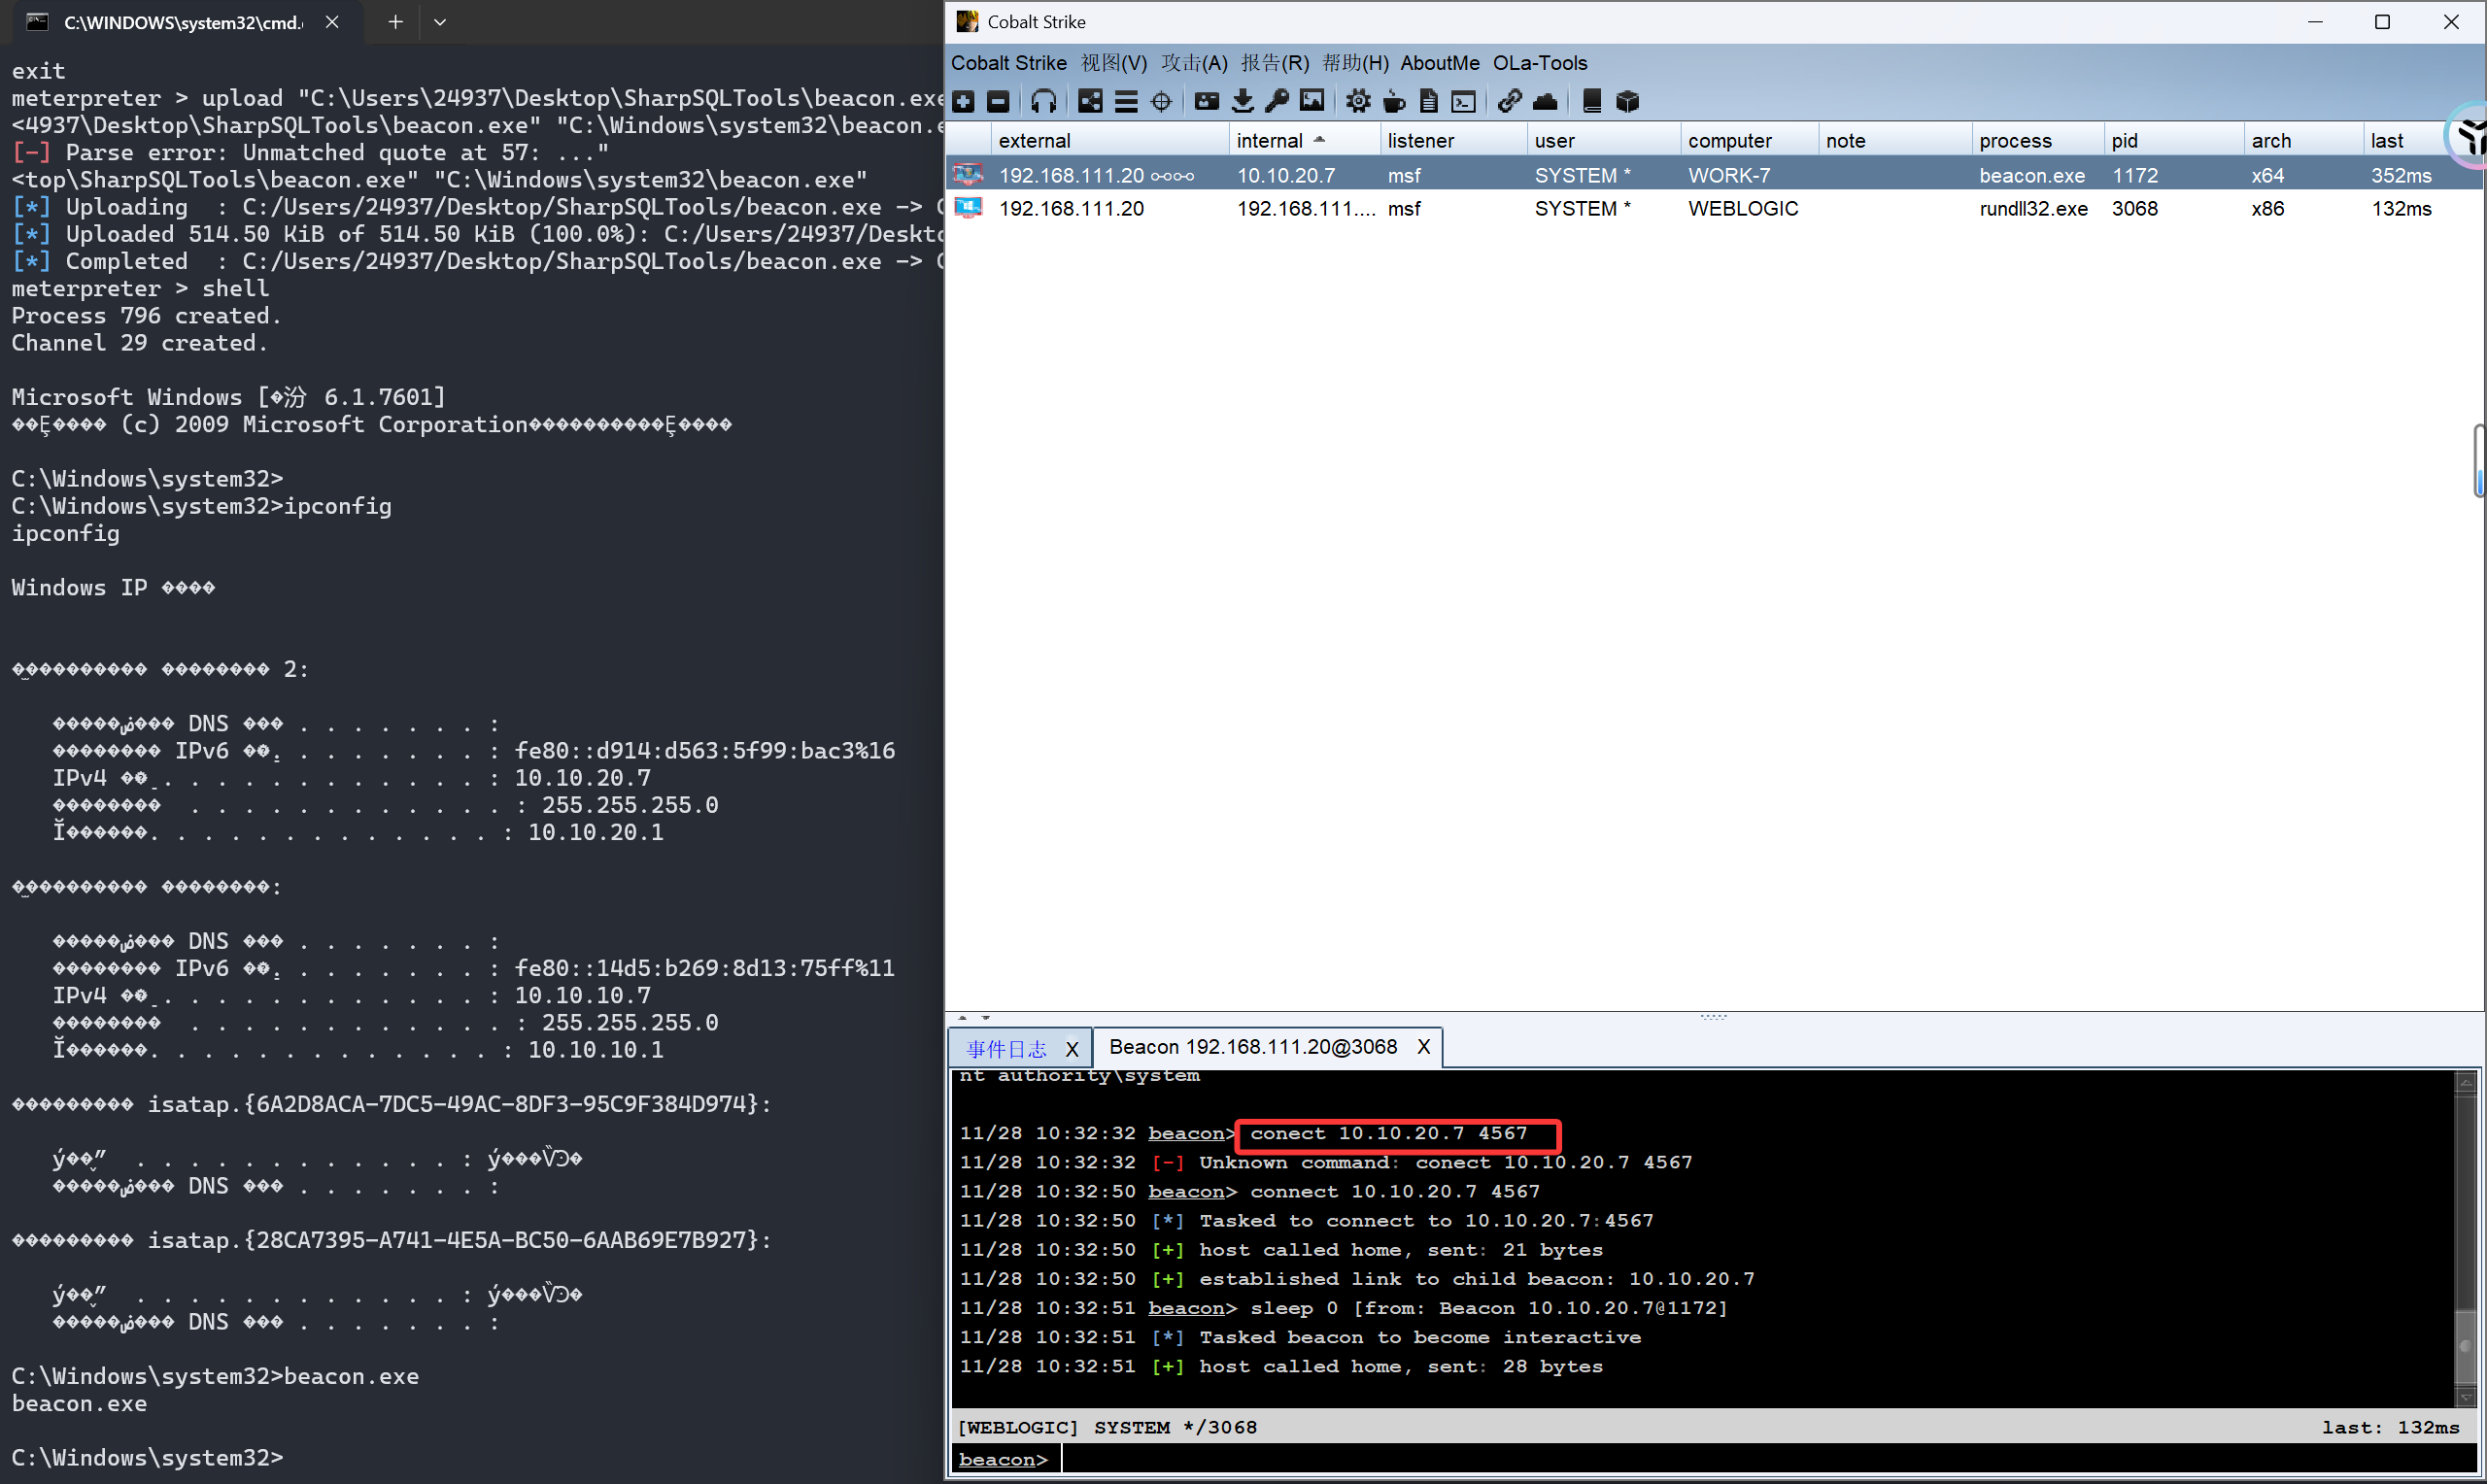The height and width of the screenshot is (1484, 2487).
Task: Click the cloud manage web server icon
Action: (1545, 101)
